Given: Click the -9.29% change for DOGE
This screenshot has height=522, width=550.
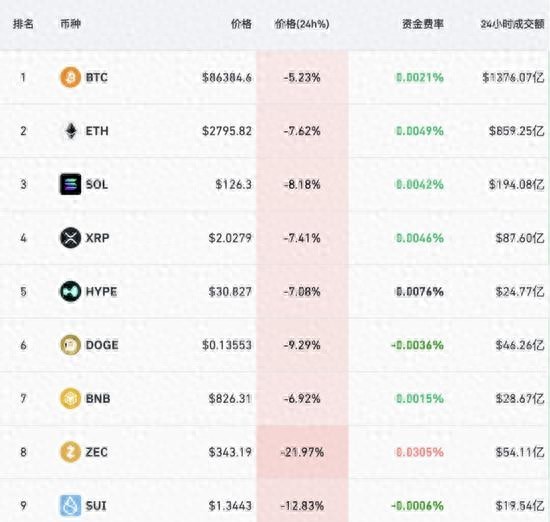Looking at the screenshot, I should click(x=302, y=345).
